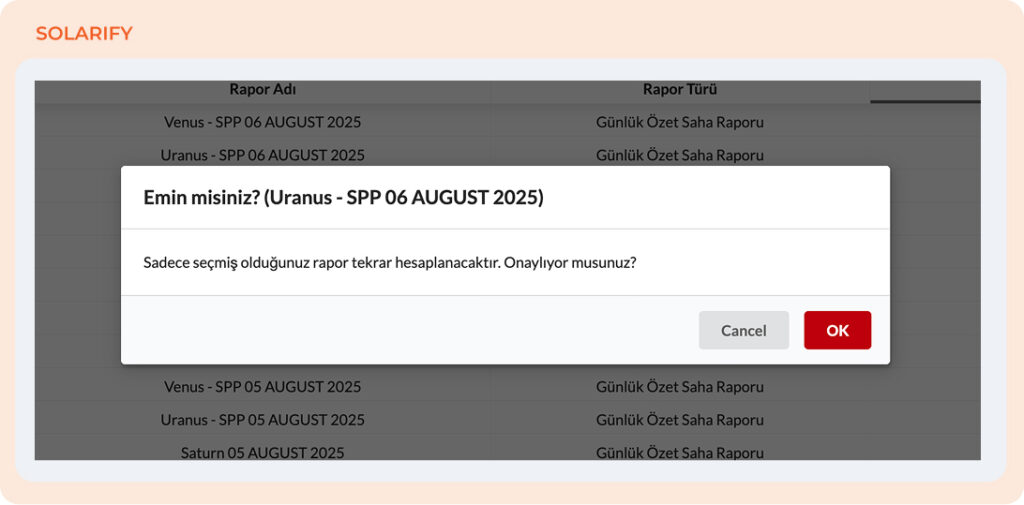Open the Venus - SPP 05 AUGUST 2025 report
Screen dimensions: 1024x505
(x=262, y=386)
